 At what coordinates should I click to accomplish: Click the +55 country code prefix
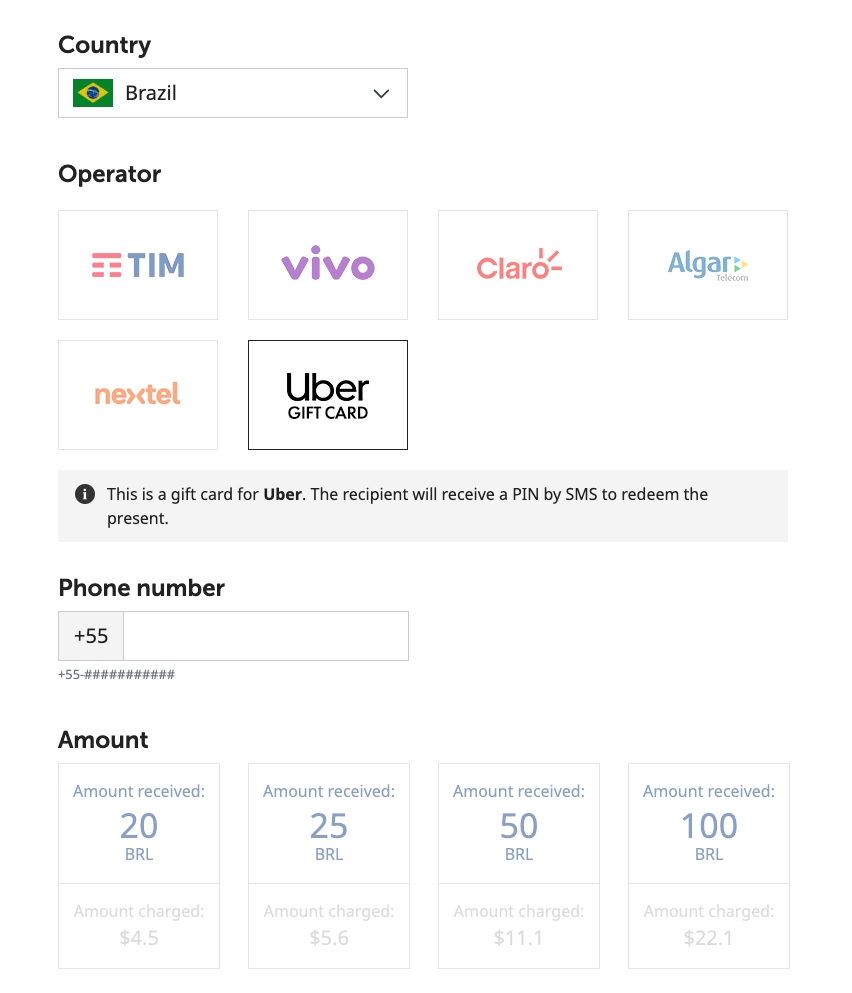[x=91, y=636]
